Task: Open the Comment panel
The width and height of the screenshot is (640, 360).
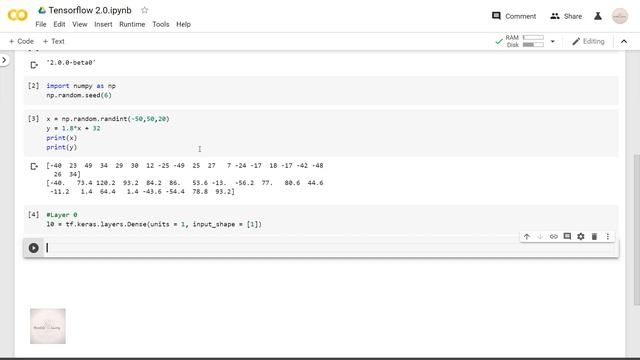Action: (514, 16)
